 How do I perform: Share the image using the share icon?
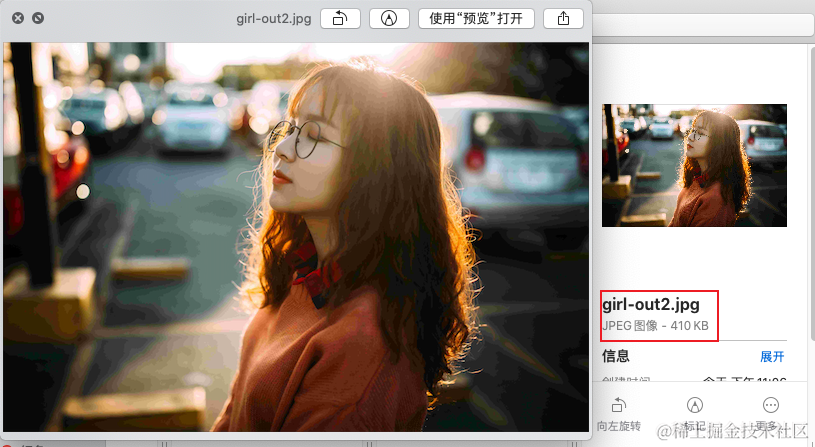(x=563, y=19)
